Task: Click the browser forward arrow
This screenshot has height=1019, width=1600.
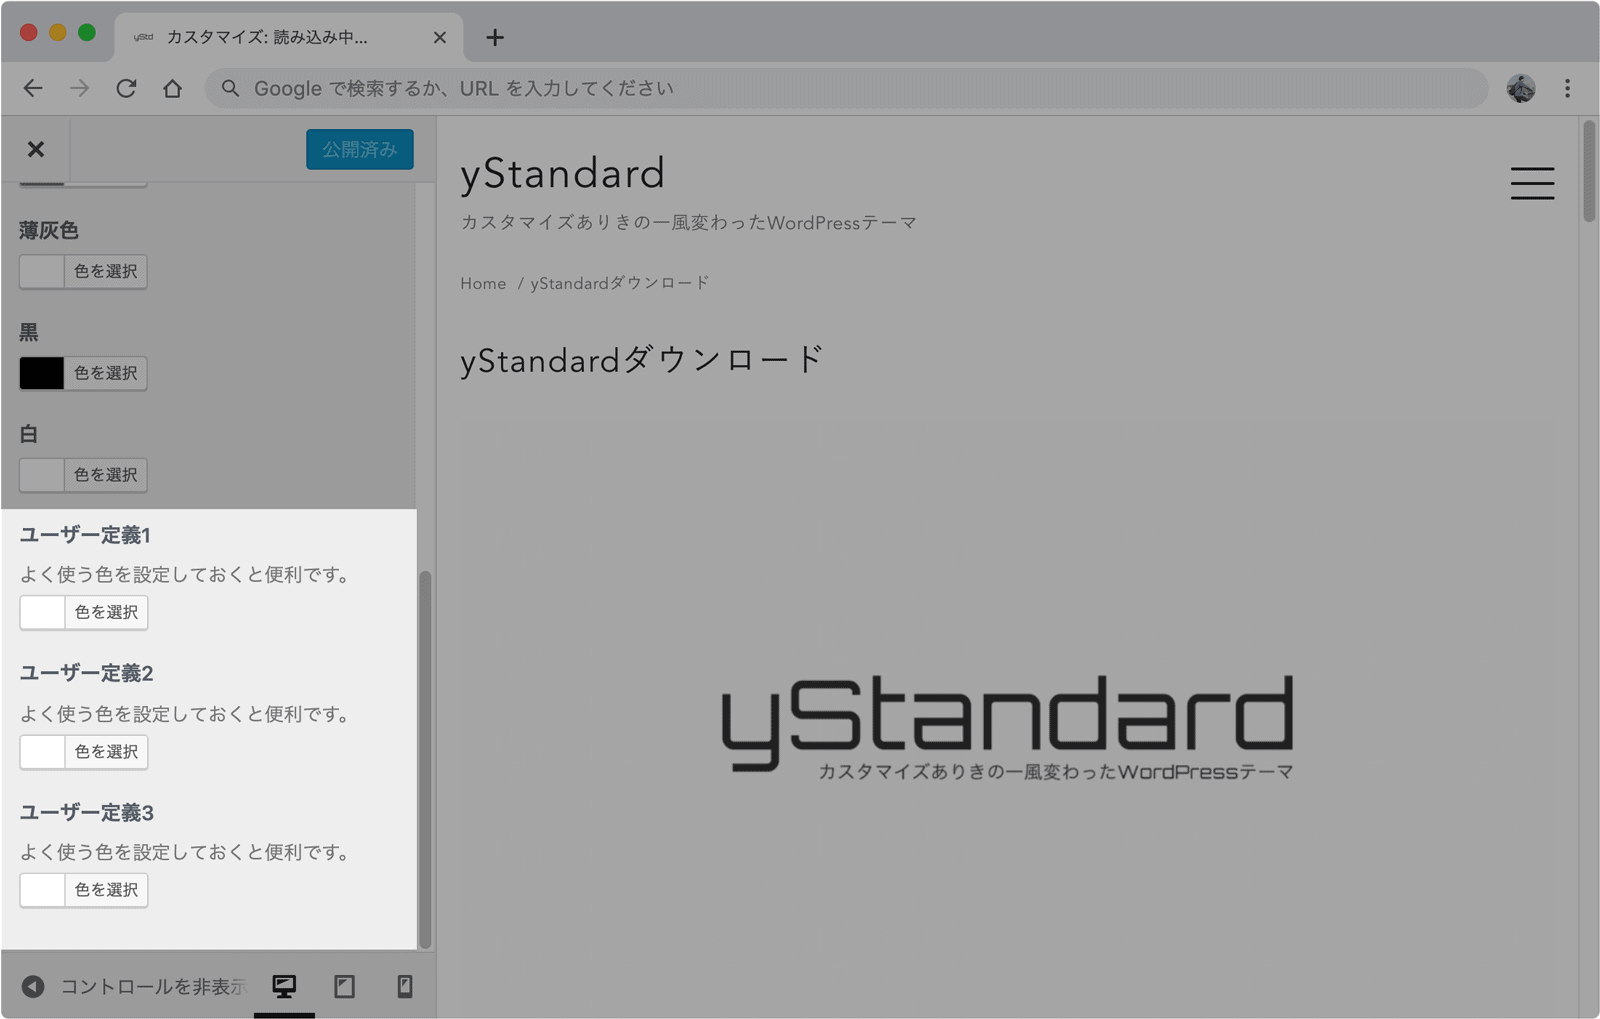Action: 79,88
